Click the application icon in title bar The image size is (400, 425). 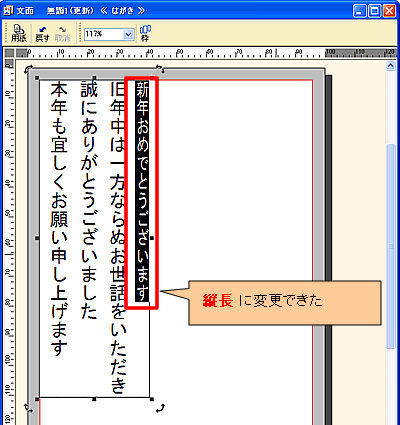click(9, 11)
